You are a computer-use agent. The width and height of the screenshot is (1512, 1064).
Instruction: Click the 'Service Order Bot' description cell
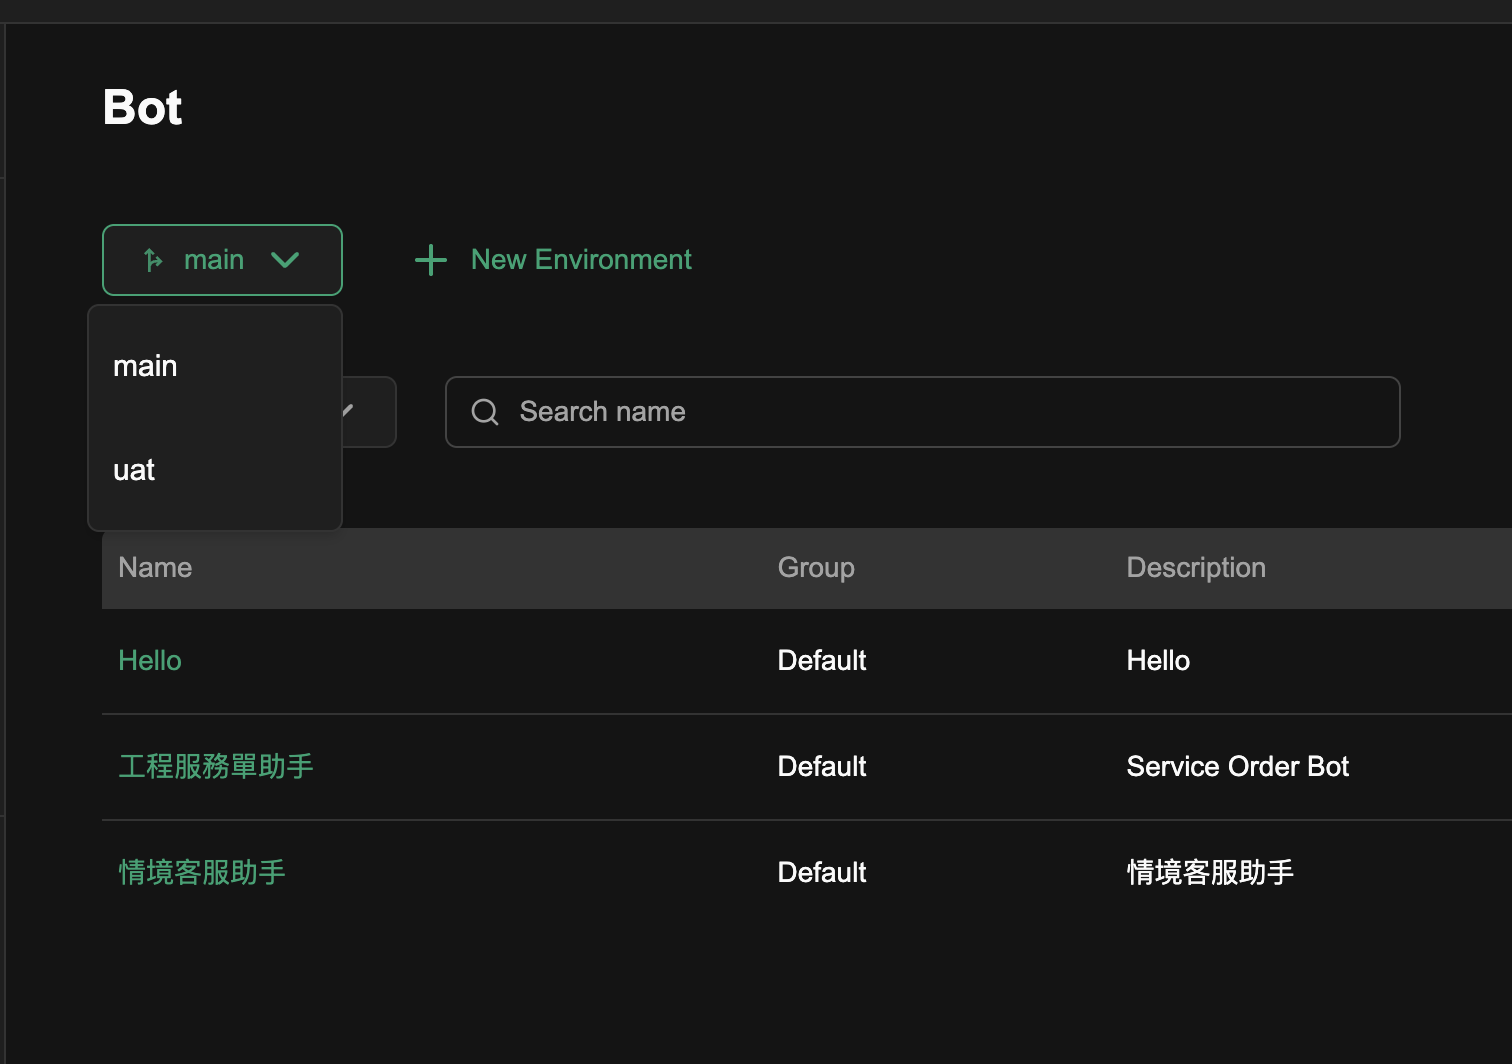pos(1238,767)
